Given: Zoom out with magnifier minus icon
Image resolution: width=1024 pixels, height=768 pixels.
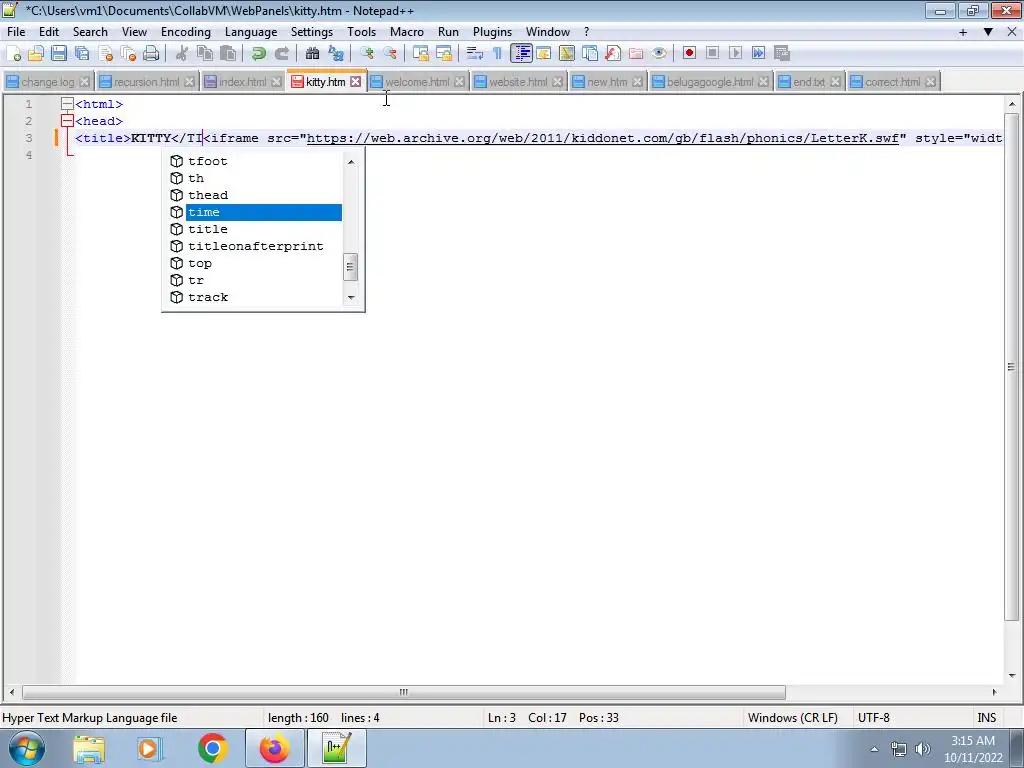Looking at the screenshot, I should (x=390, y=54).
